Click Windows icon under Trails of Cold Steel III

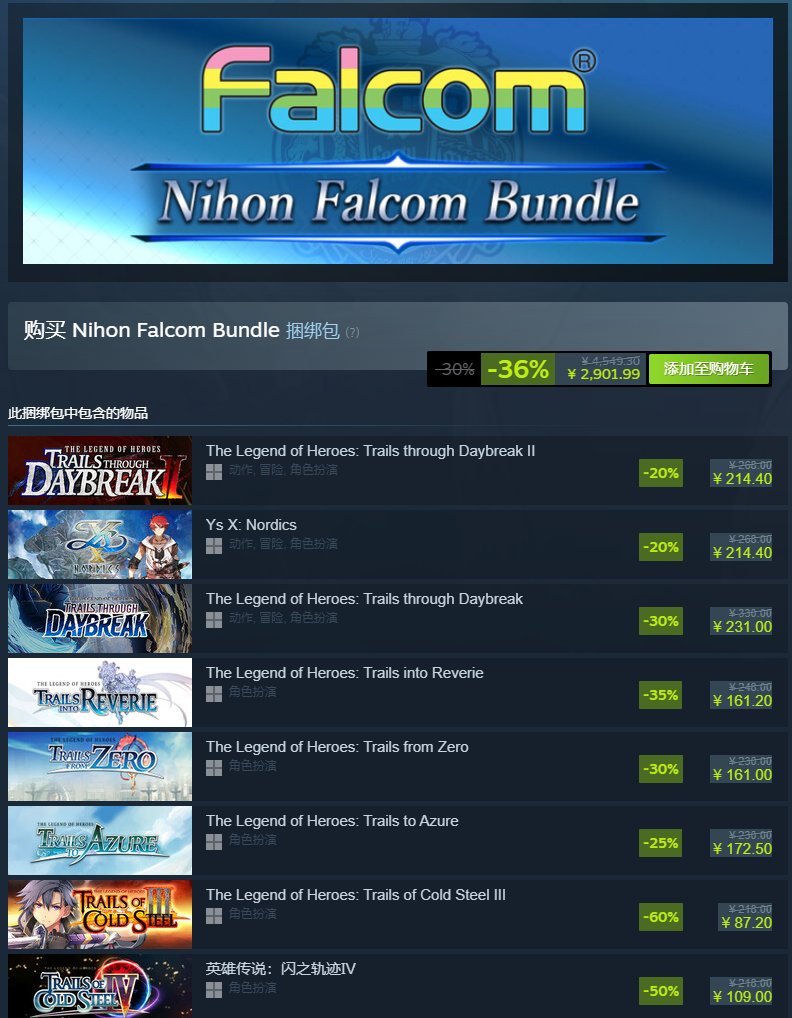pos(214,916)
